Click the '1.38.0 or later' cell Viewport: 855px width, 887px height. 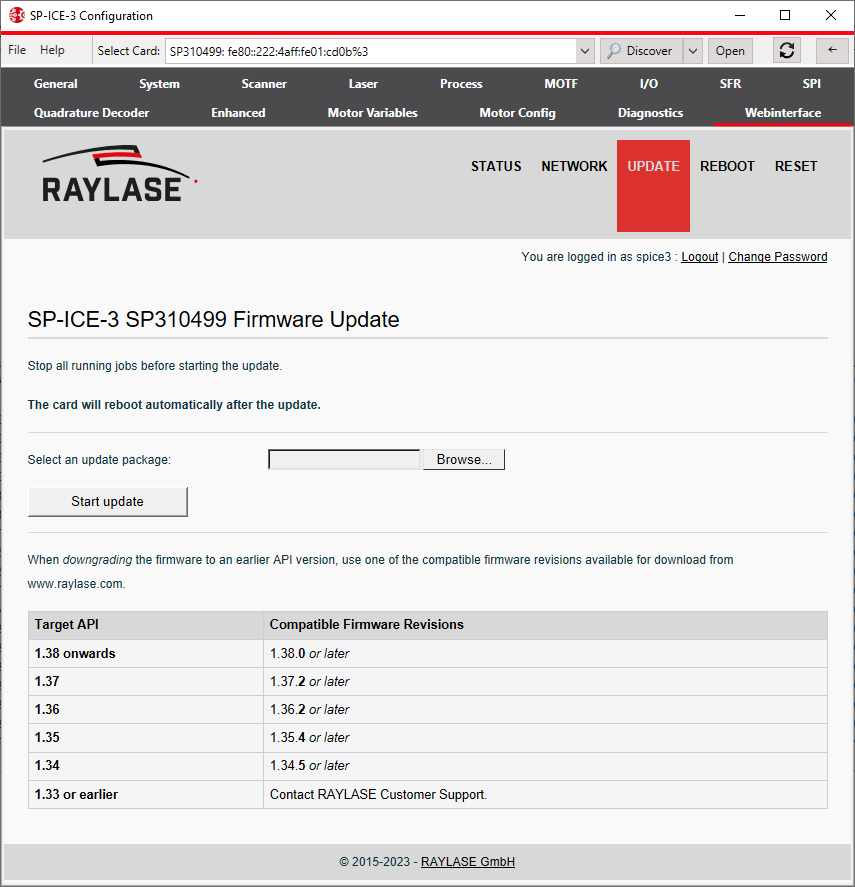point(545,653)
